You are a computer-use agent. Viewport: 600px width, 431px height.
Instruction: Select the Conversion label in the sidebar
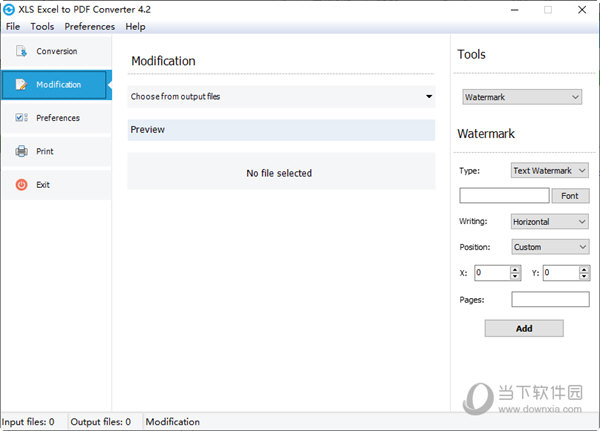tap(57, 51)
